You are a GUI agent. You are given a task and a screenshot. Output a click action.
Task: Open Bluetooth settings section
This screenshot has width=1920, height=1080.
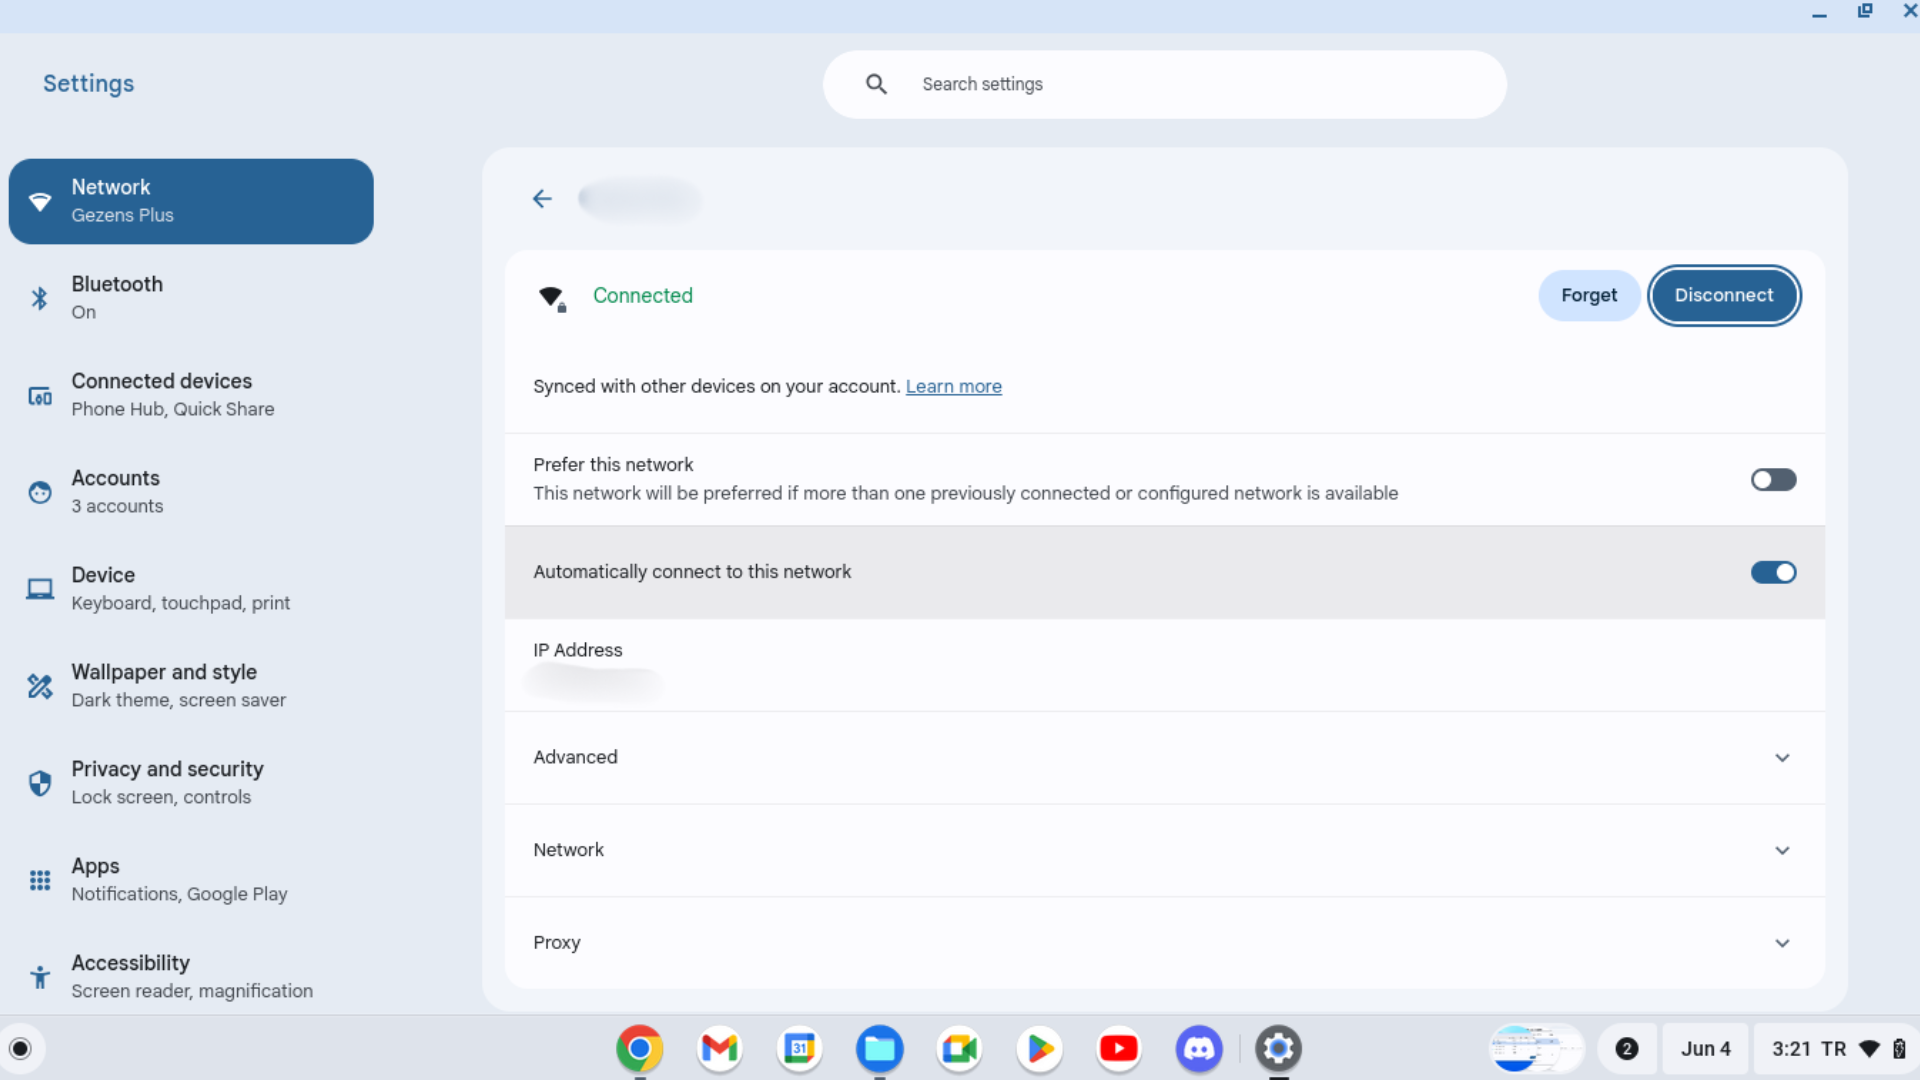(x=191, y=298)
